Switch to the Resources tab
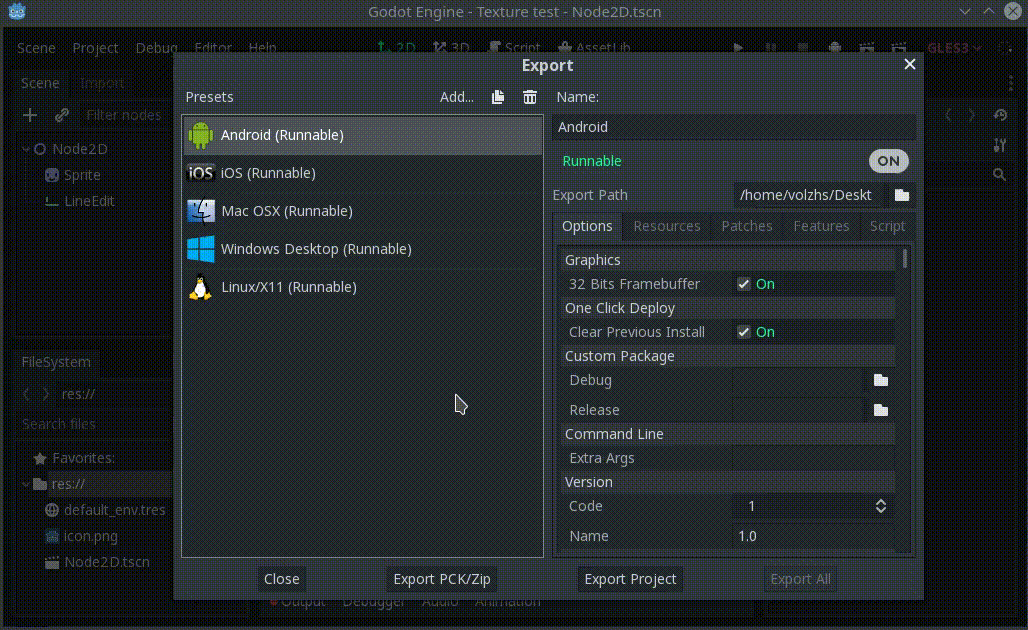 coord(666,226)
